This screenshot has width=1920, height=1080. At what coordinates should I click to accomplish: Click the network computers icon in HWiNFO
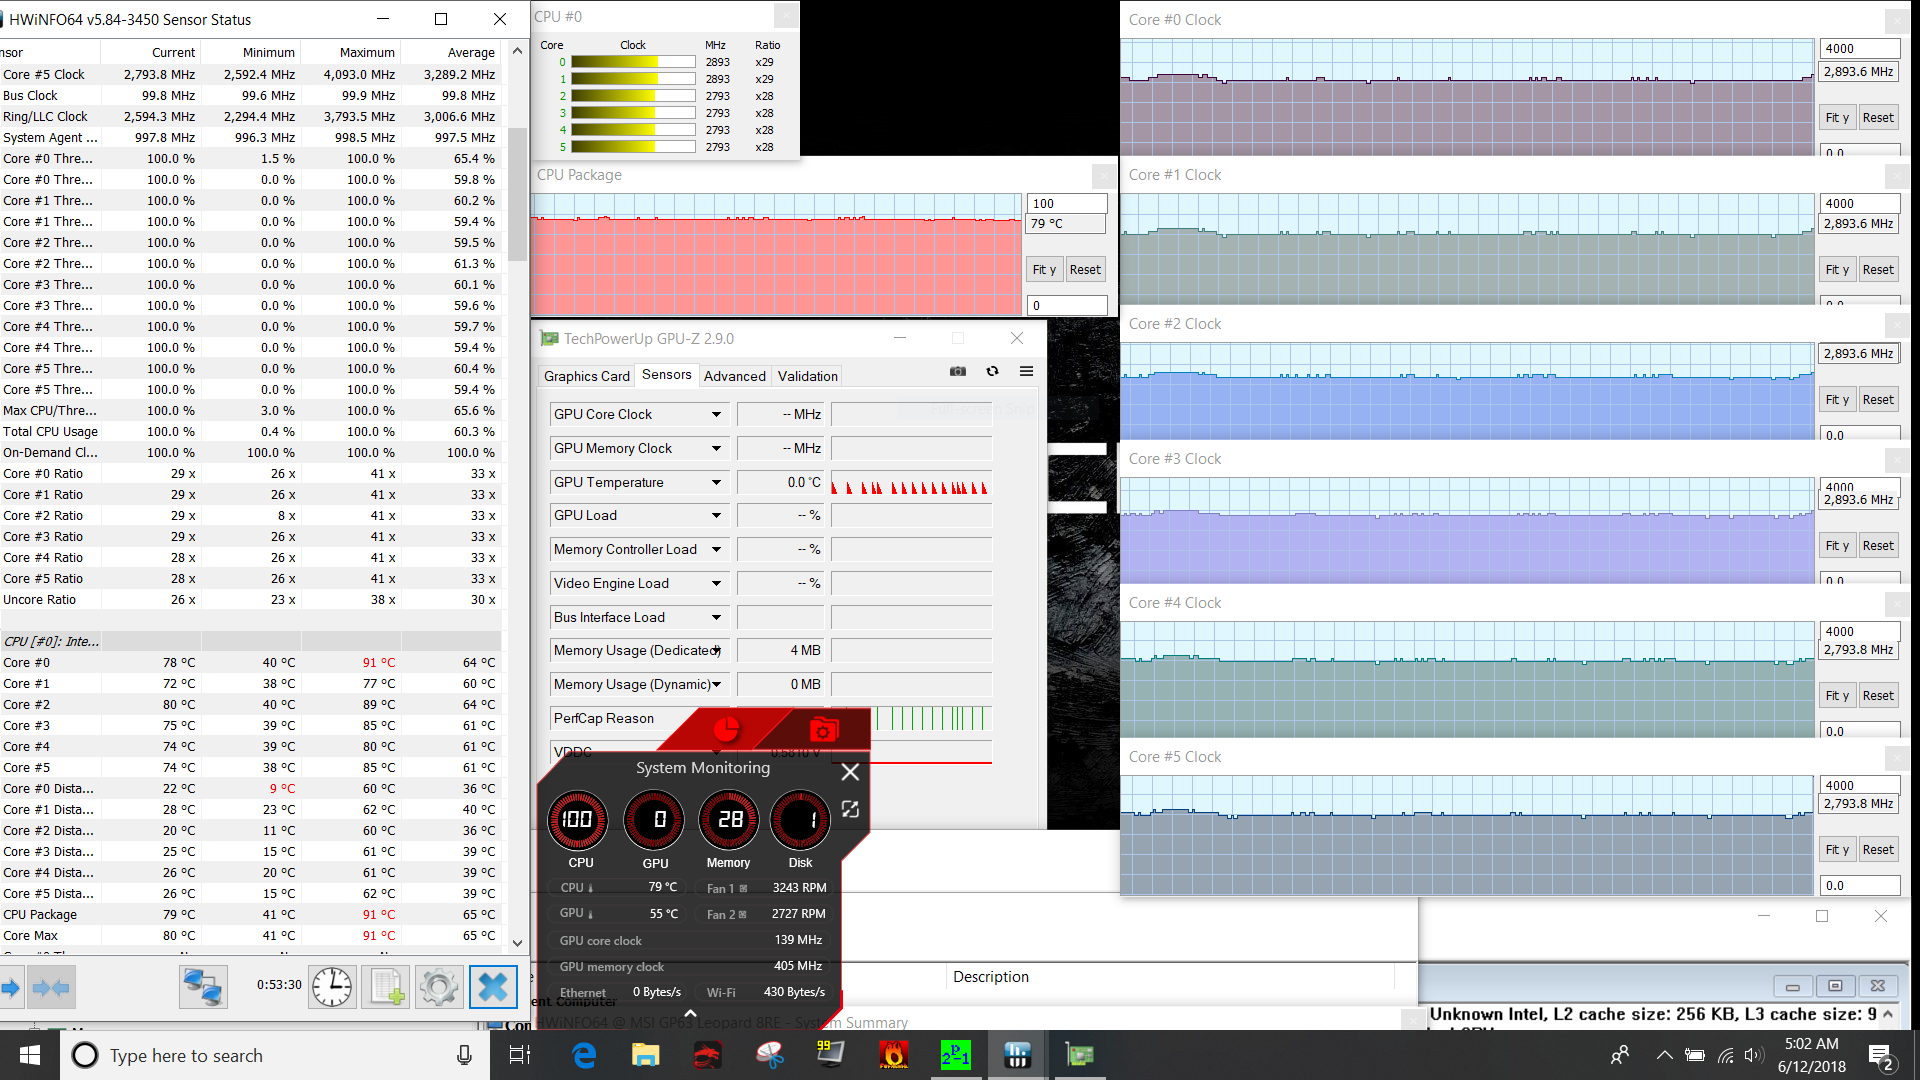point(203,987)
